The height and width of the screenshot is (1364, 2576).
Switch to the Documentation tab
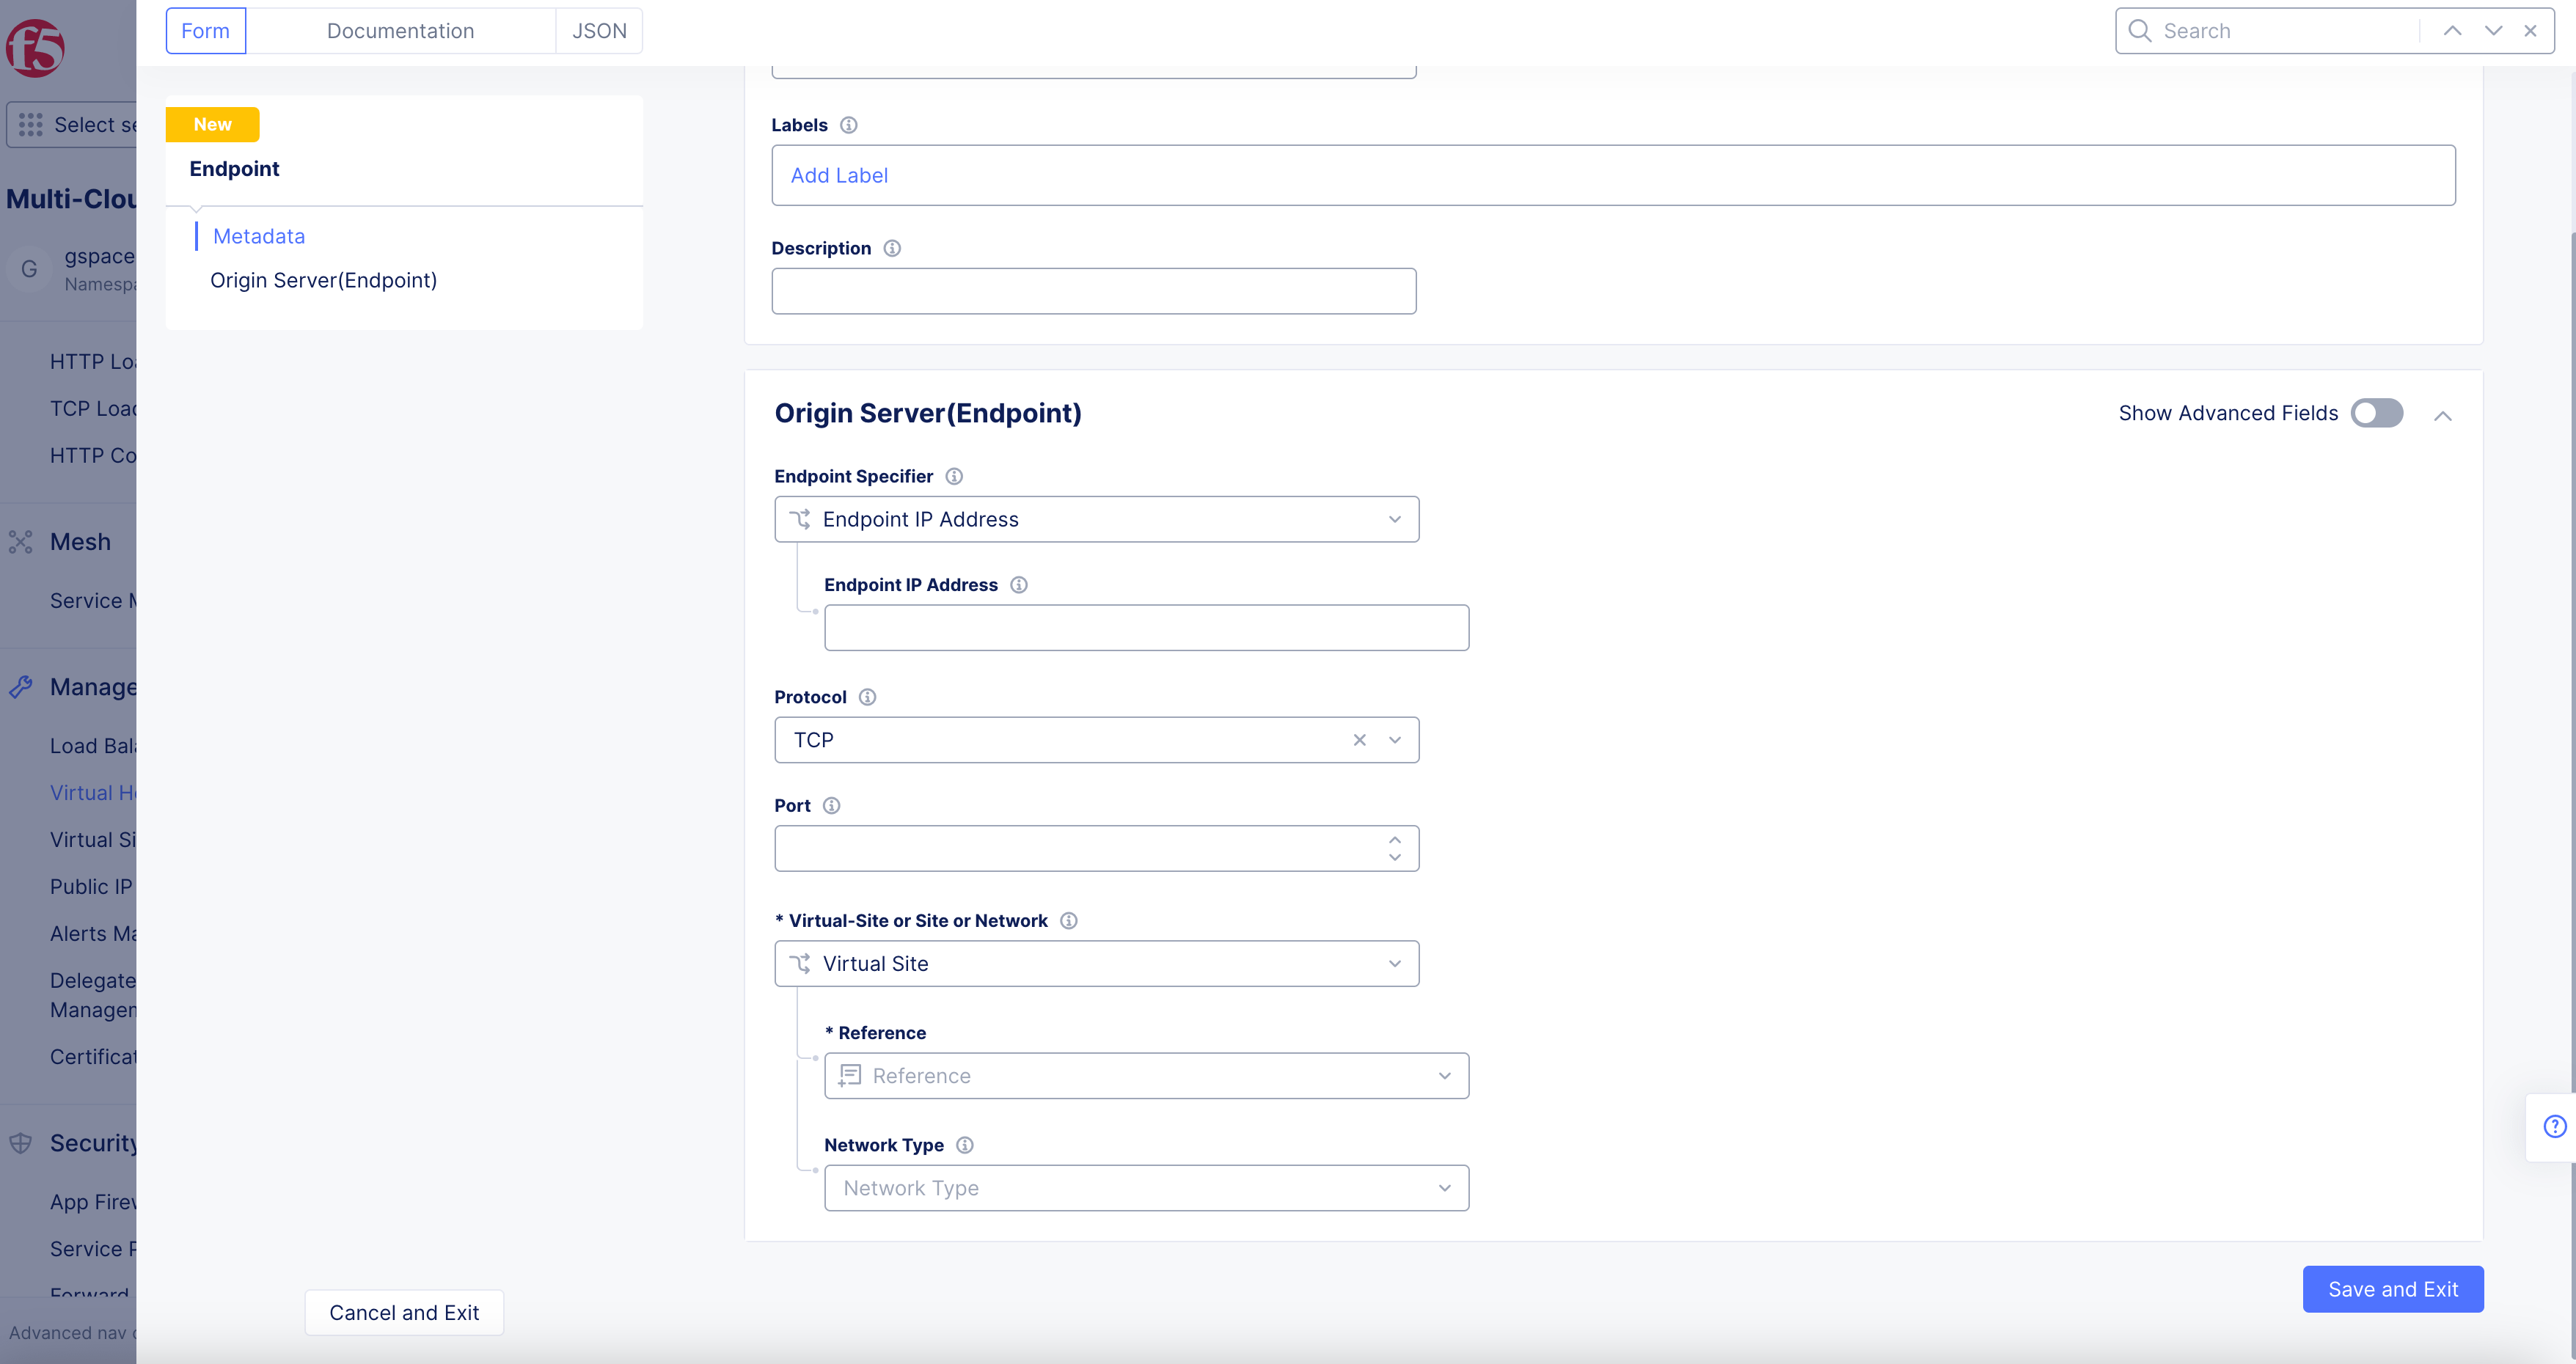tap(400, 31)
